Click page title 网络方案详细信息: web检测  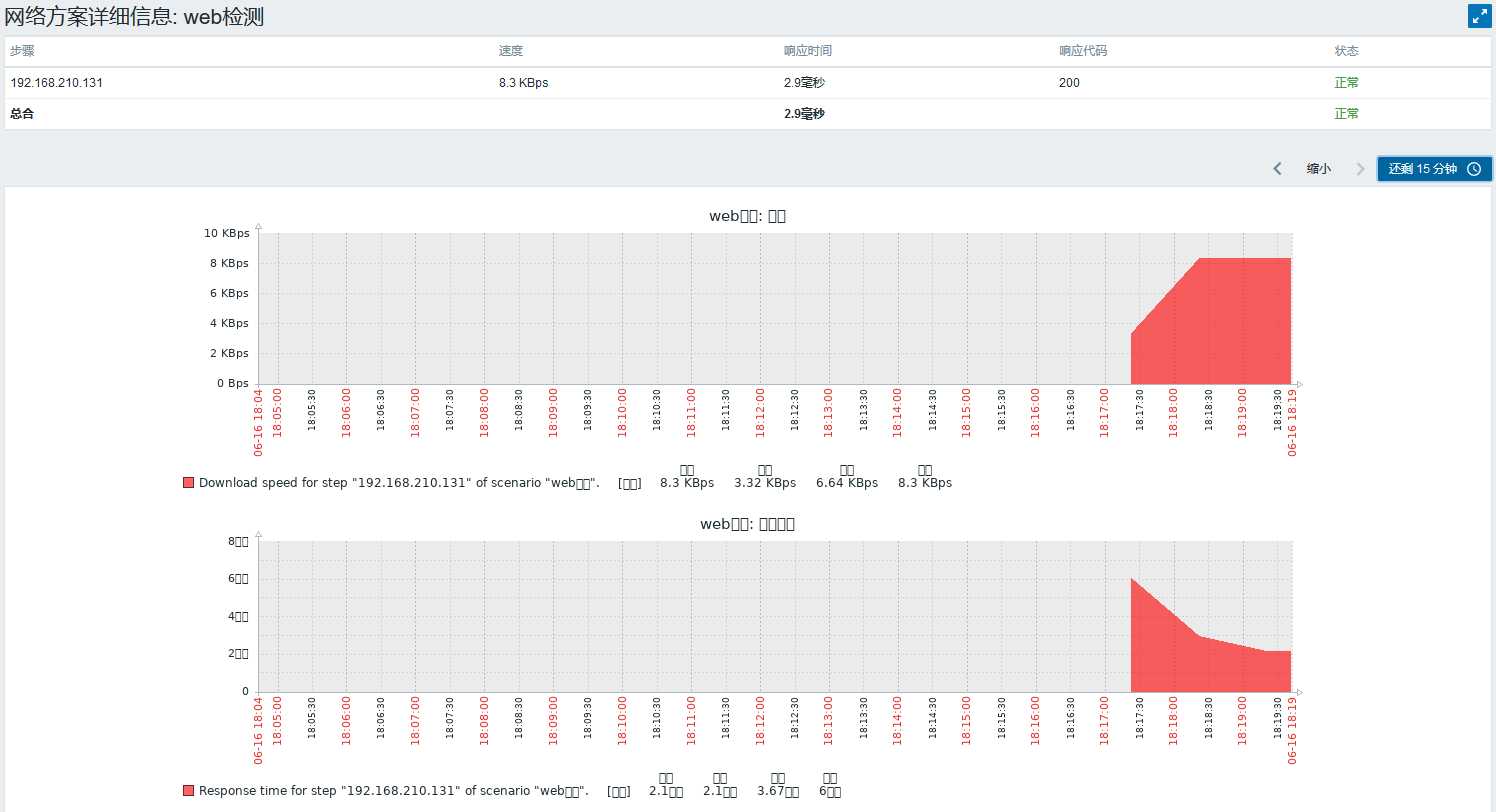(134, 16)
